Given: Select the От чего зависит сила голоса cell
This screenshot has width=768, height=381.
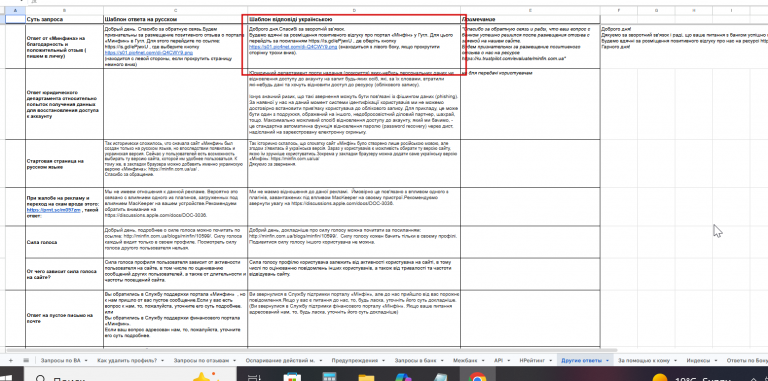Looking at the screenshot, I should pos(64,274).
